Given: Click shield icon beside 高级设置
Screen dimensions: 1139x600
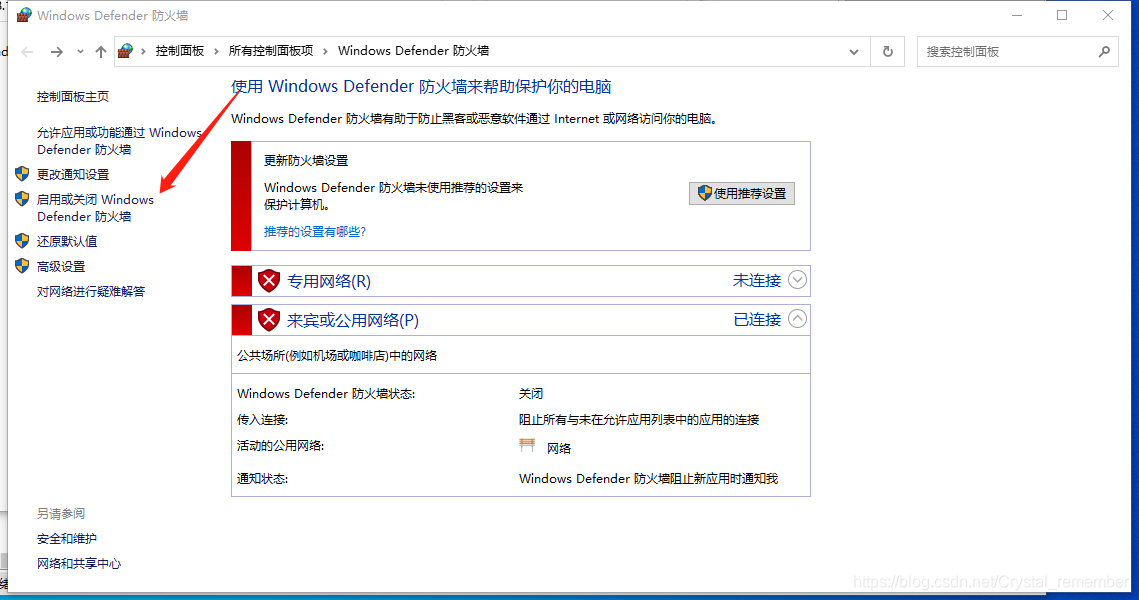Looking at the screenshot, I should click(x=22, y=266).
